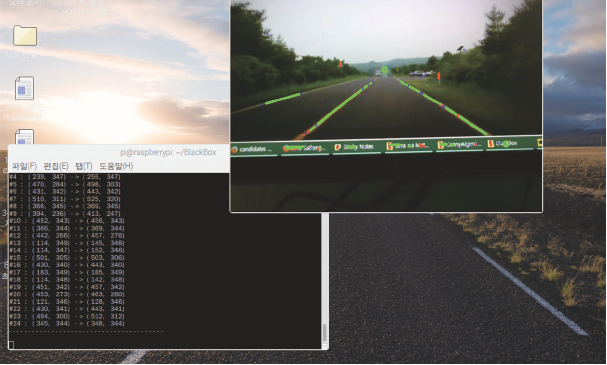Click the terminal's vertical scrollbar thumb
The image size is (607, 365).
coord(324,333)
